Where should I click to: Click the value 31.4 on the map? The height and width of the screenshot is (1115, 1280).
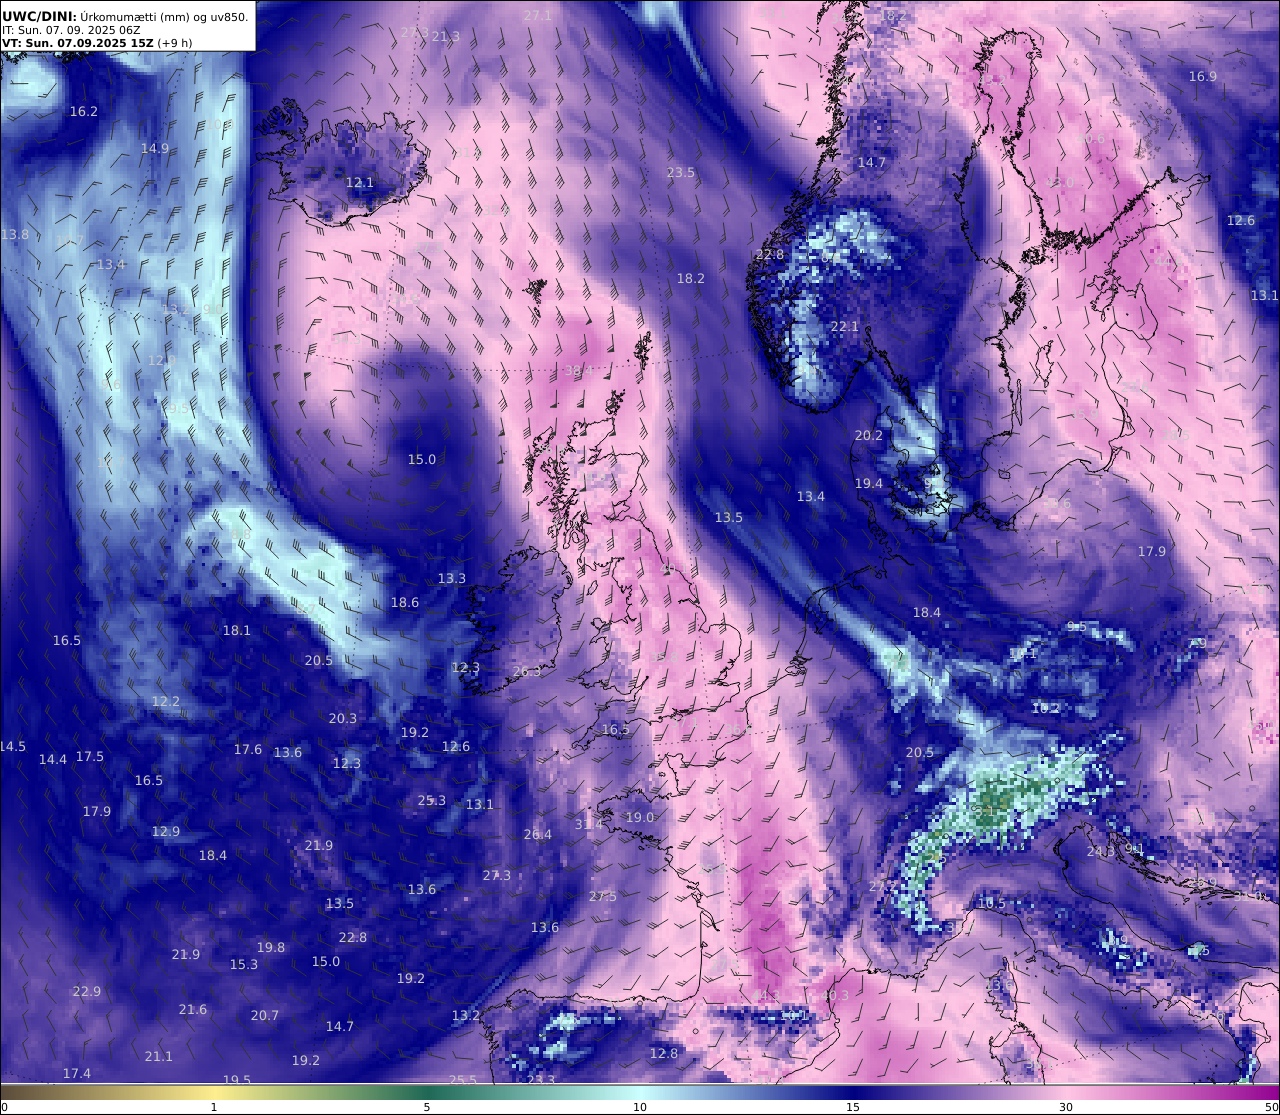589,824
